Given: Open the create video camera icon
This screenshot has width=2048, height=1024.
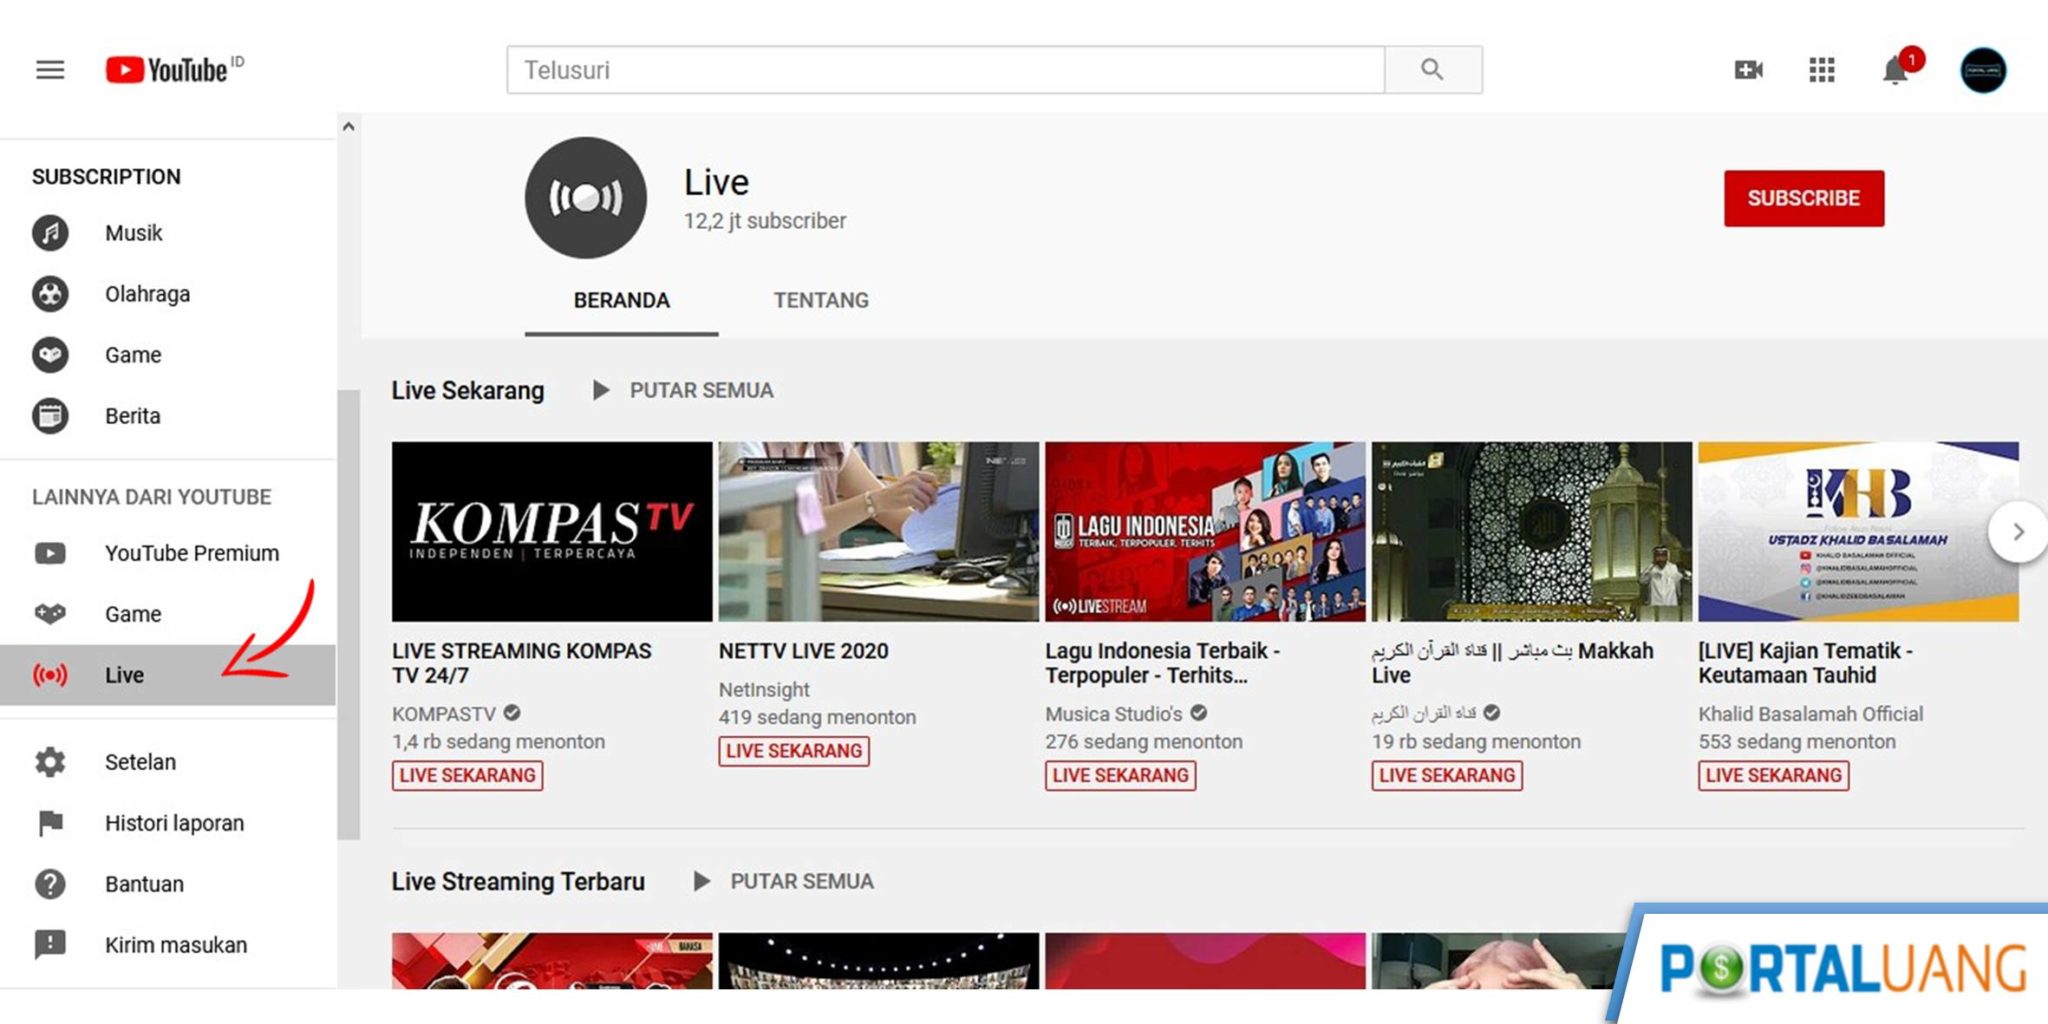Looking at the screenshot, I should point(1748,70).
